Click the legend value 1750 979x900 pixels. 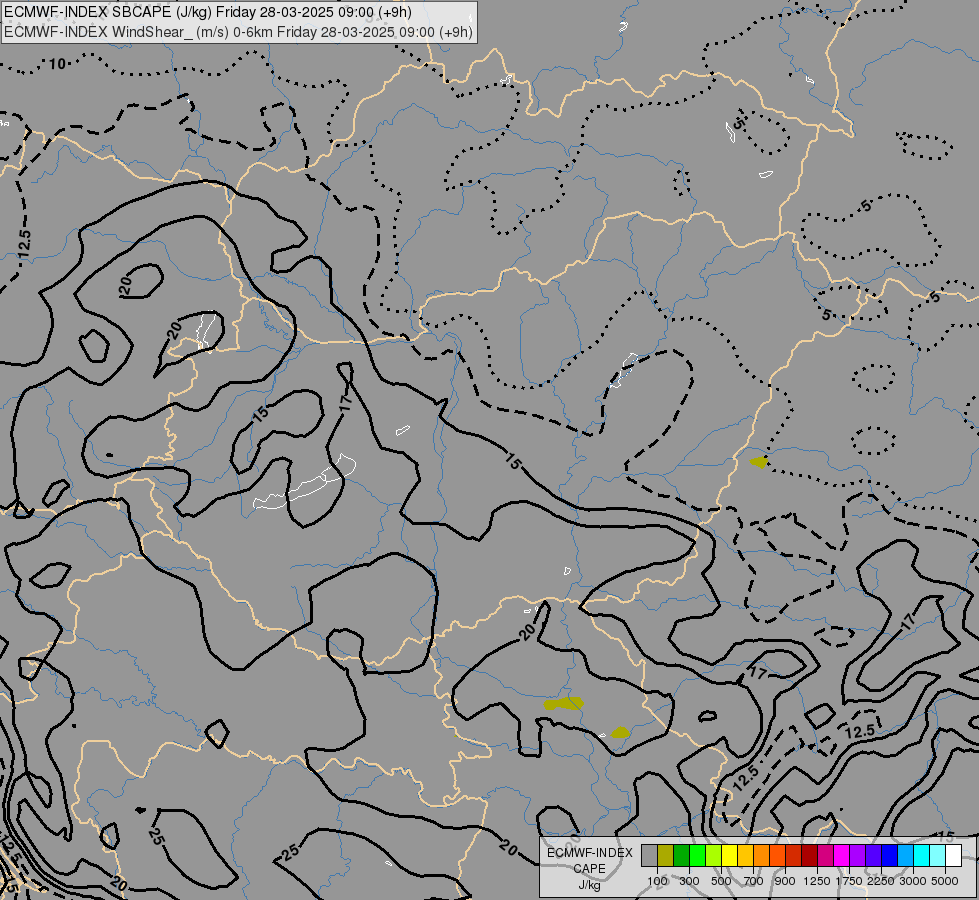(x=849, y=881)
